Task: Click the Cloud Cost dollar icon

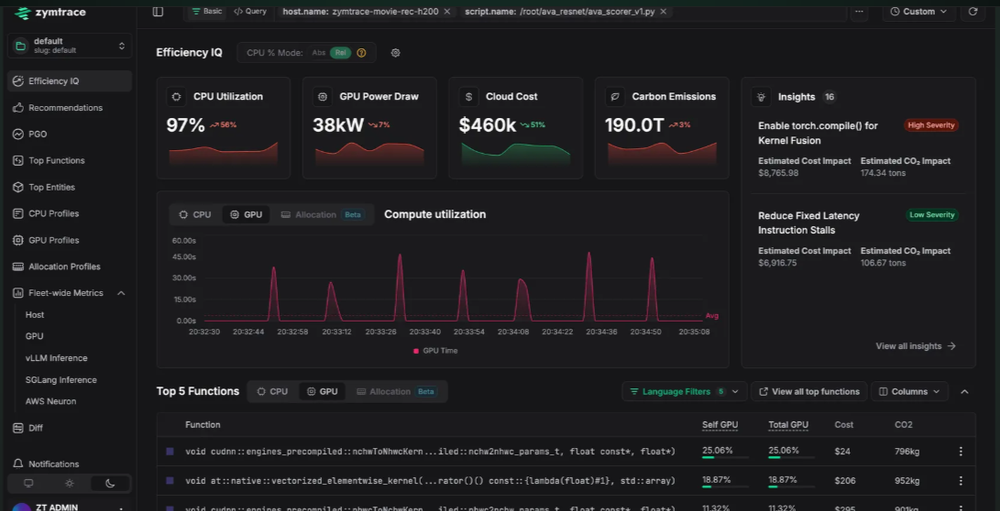Action: [x=469, y=96]
